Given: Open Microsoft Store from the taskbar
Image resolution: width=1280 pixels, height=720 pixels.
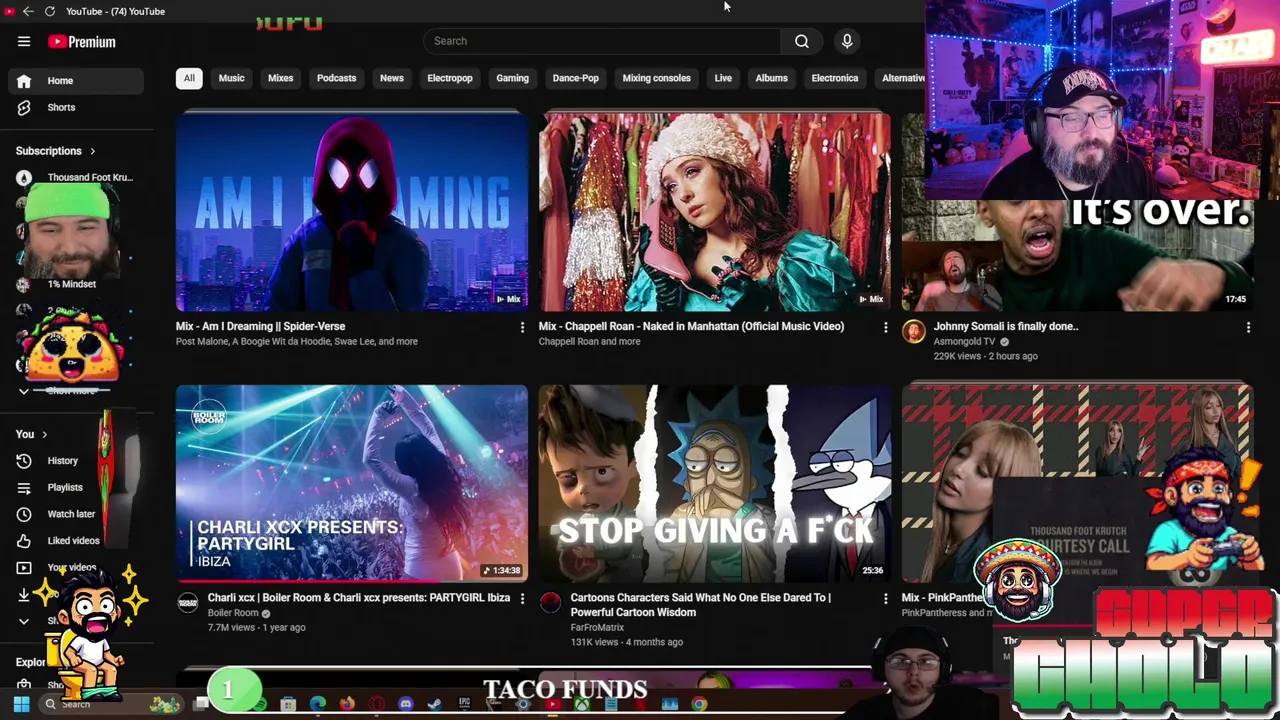Looking at the screenshot, I should pyautogui.click(x=288, y=704).
